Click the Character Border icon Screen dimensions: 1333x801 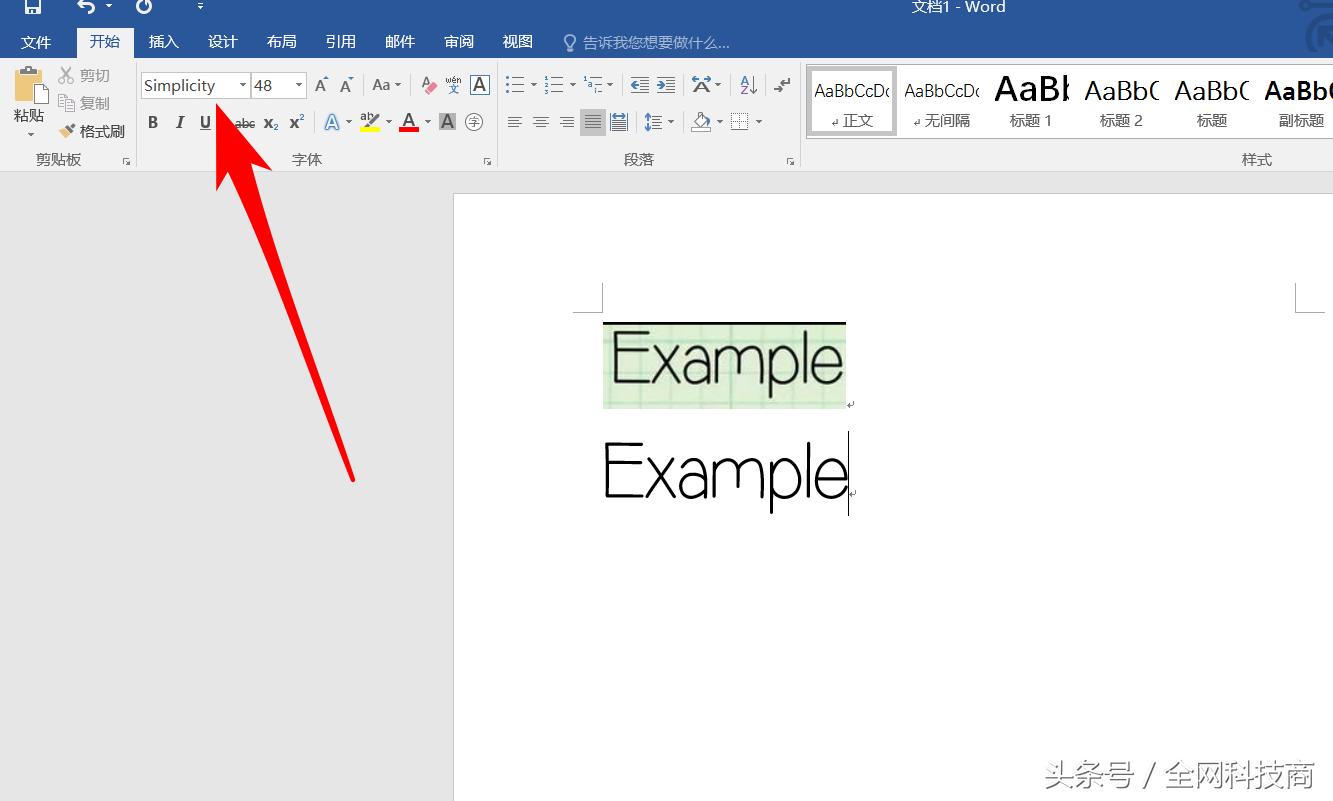tap(480, 85)
